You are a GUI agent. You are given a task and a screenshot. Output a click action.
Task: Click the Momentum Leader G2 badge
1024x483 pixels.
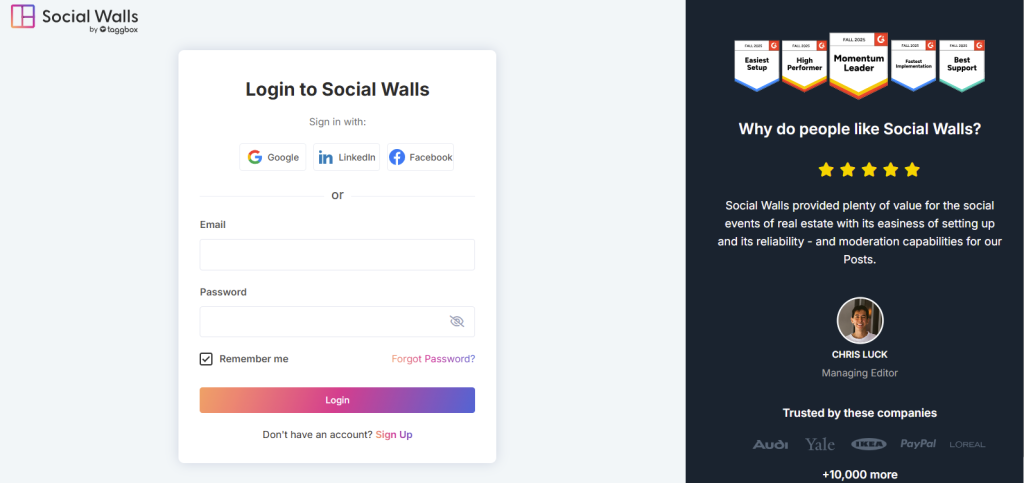pyautogui.click(x=859, y=66)
